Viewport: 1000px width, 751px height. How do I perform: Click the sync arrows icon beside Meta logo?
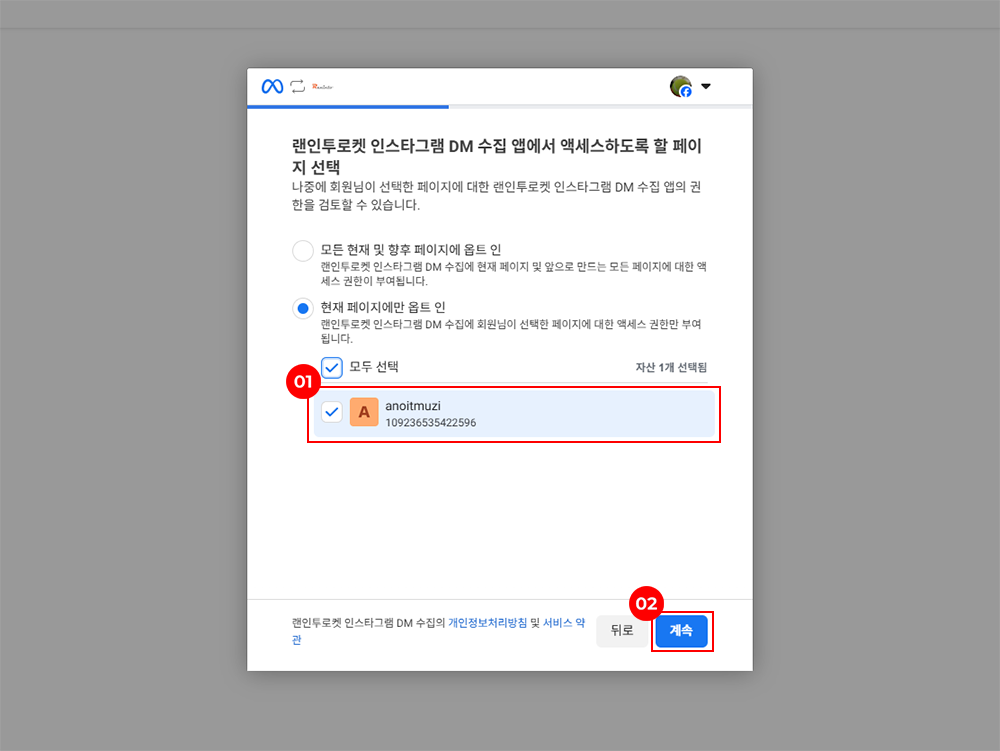(x=298, y=87)
